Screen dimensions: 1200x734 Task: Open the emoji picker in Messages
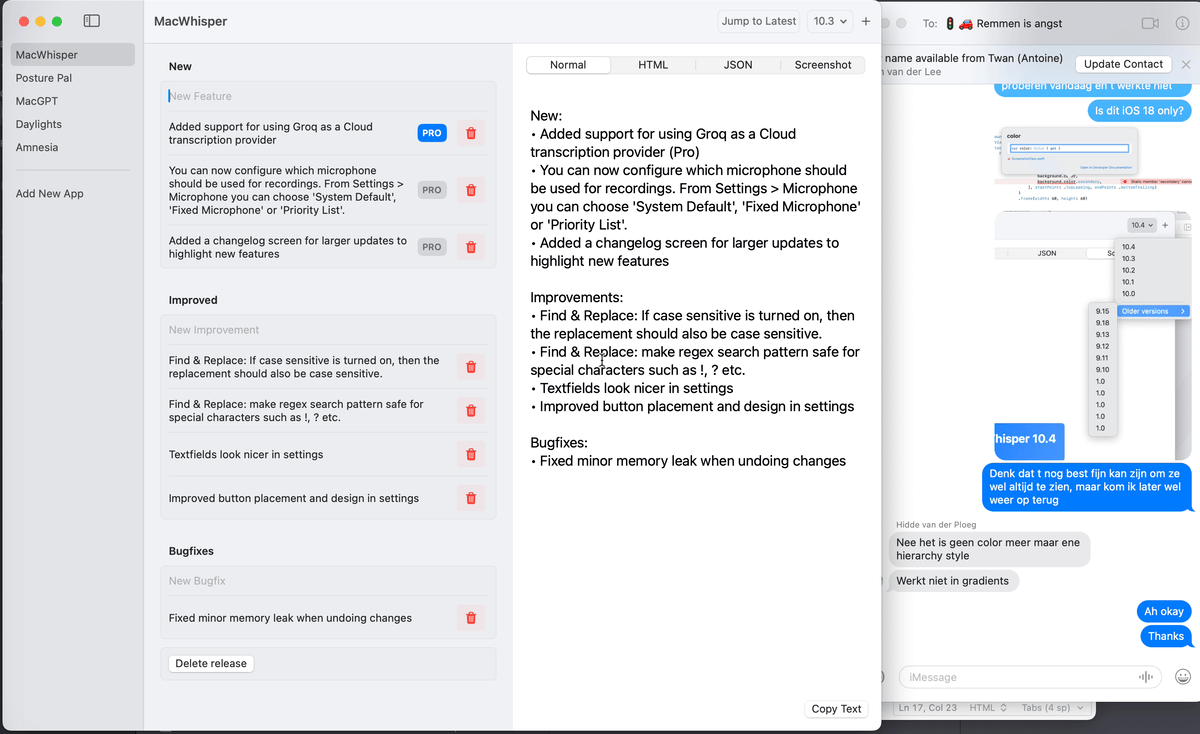(x=1183, y=677)
